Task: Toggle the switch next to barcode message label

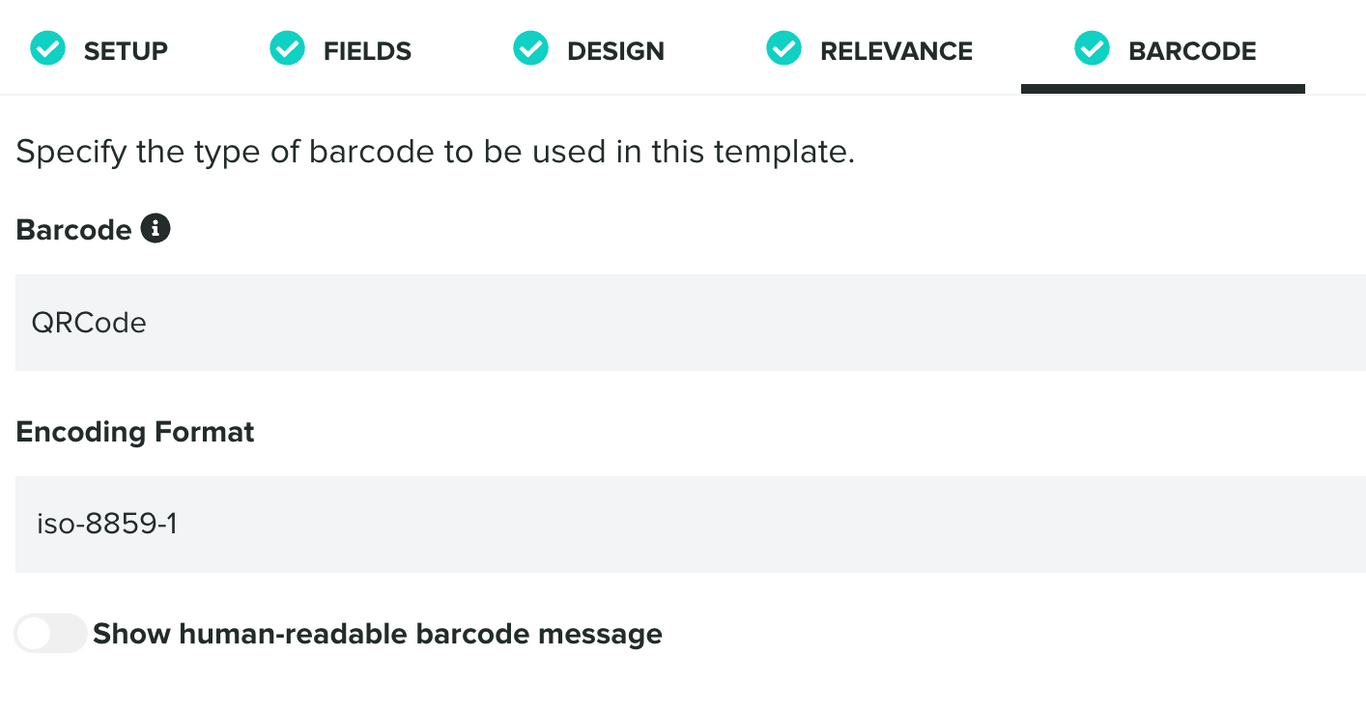Action: click(49, 633)
